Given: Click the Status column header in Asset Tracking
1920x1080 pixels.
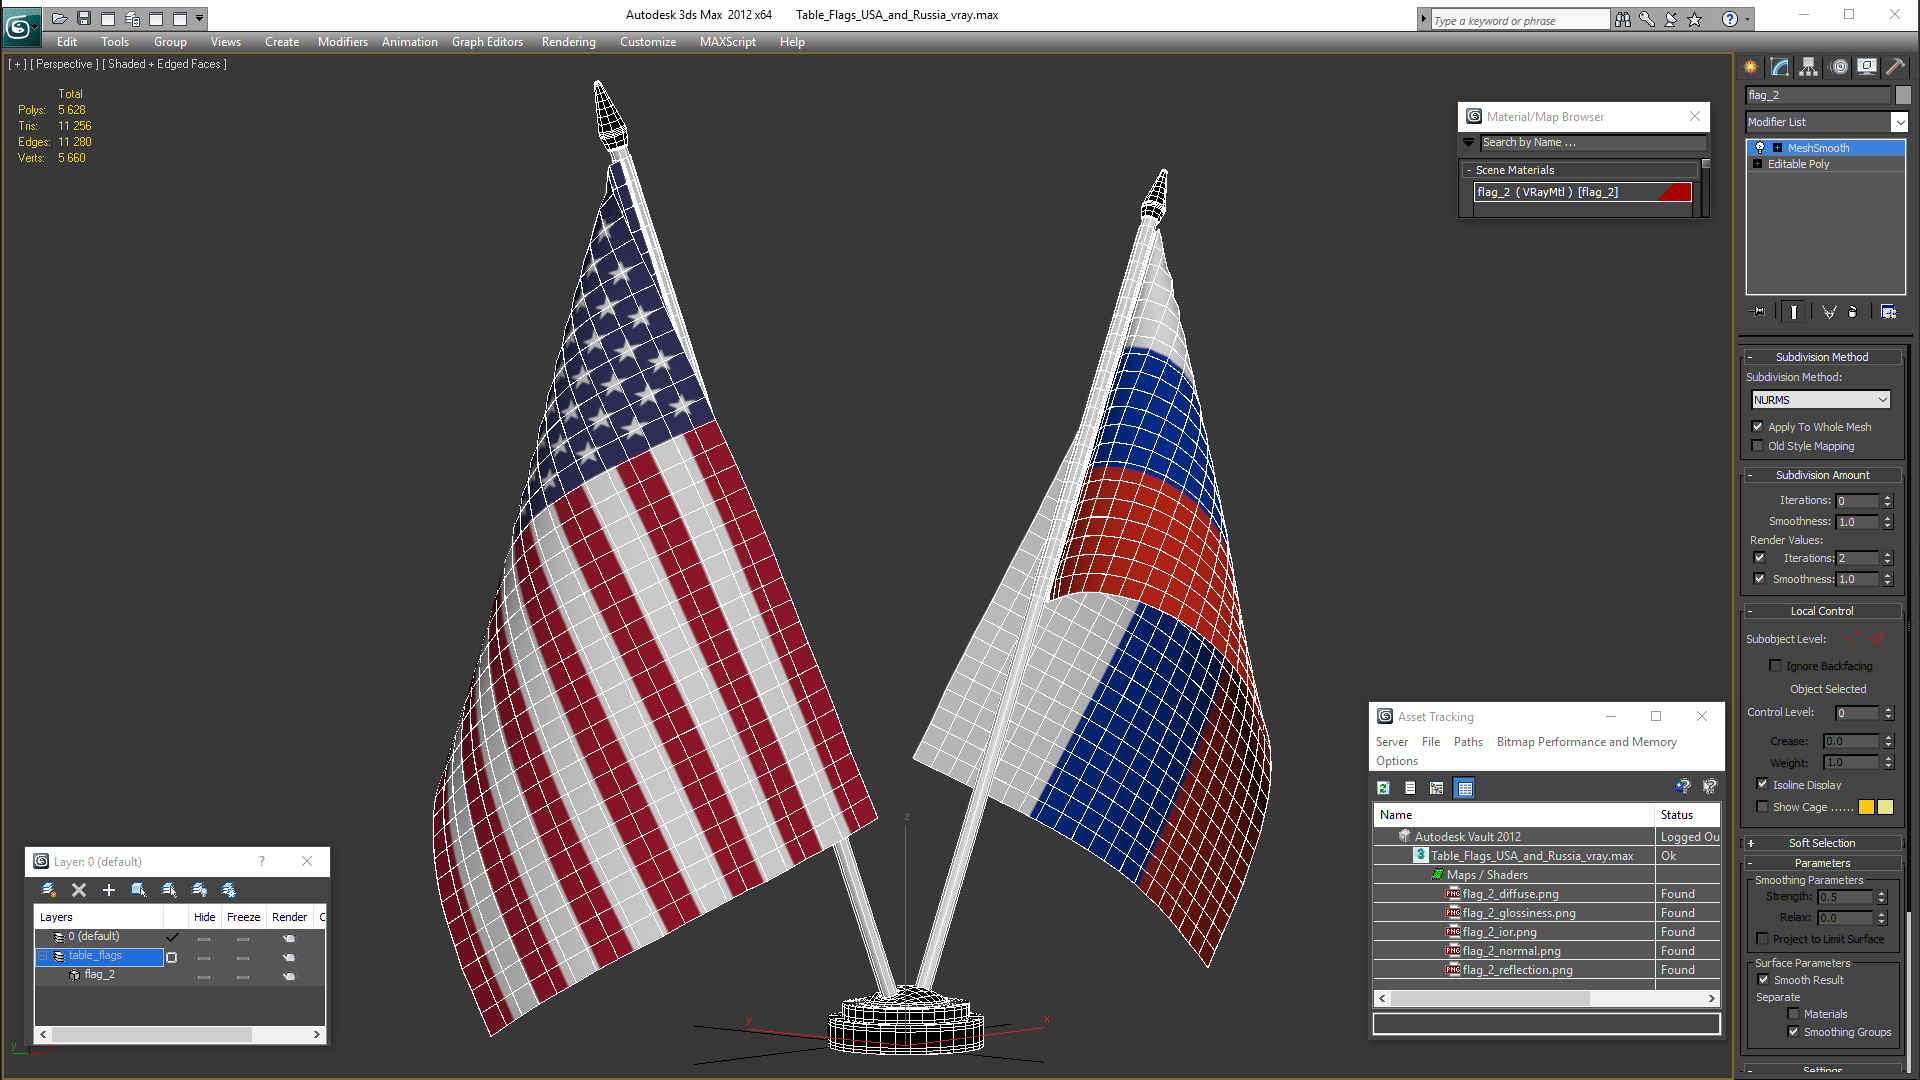Looking at the screenshot, I should pos(1688,815).
